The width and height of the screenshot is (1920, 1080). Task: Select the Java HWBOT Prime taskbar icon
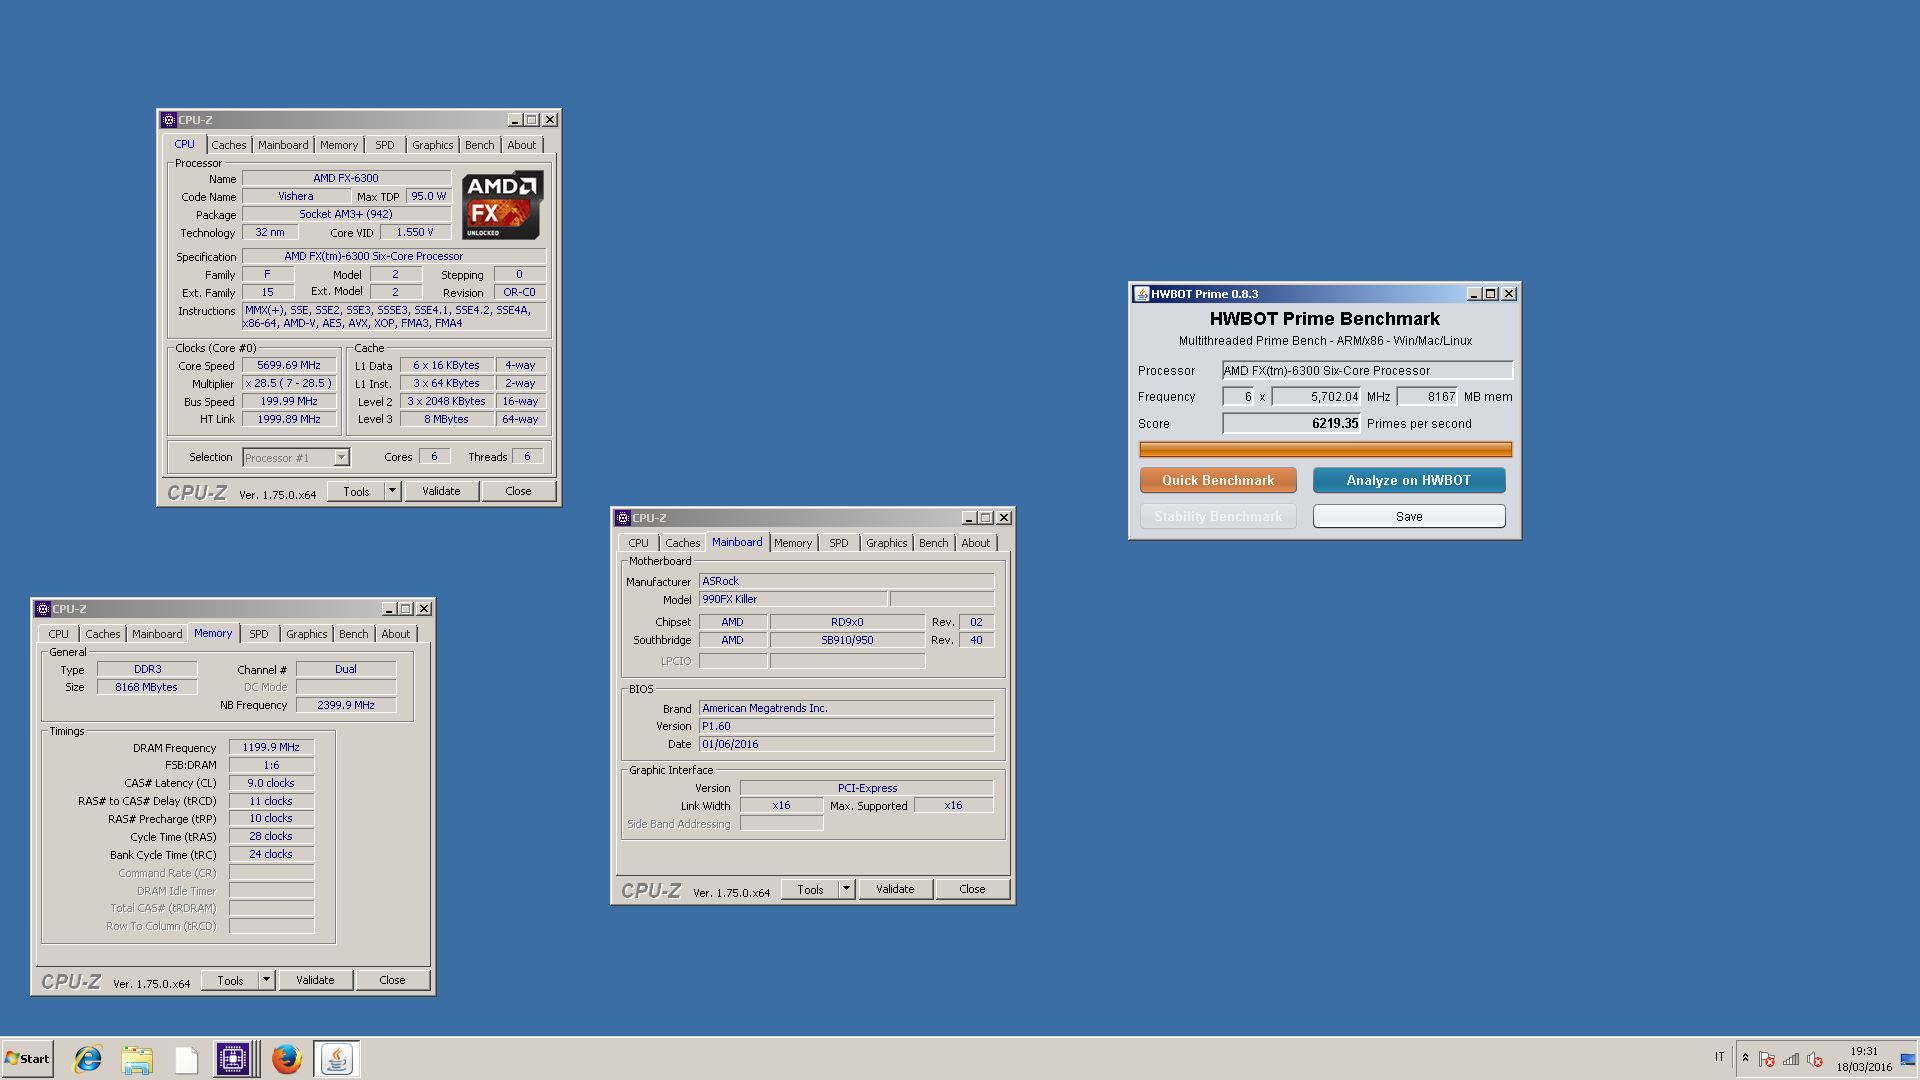click(337, 1059)
